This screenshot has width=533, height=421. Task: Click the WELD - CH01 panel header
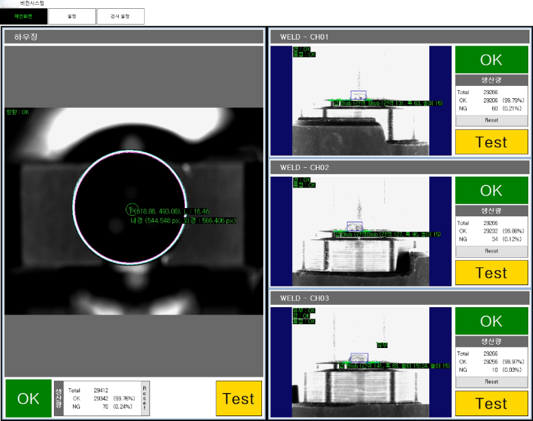pyautogui.click(x=400, y=37)
